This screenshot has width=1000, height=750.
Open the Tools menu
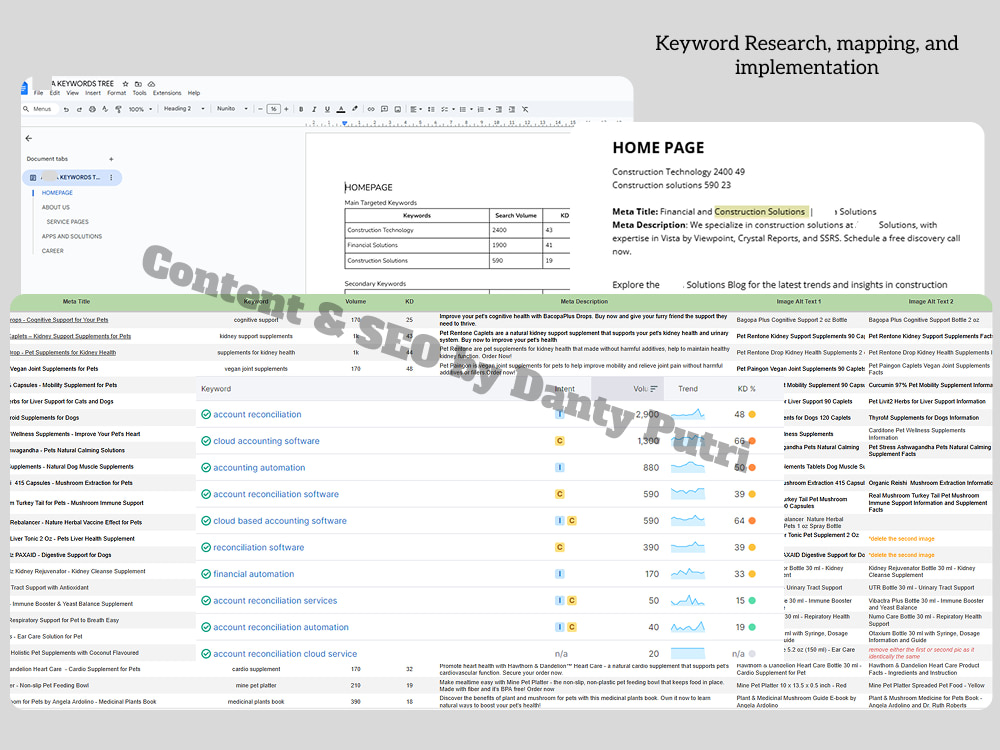click(x=140, y=93)
